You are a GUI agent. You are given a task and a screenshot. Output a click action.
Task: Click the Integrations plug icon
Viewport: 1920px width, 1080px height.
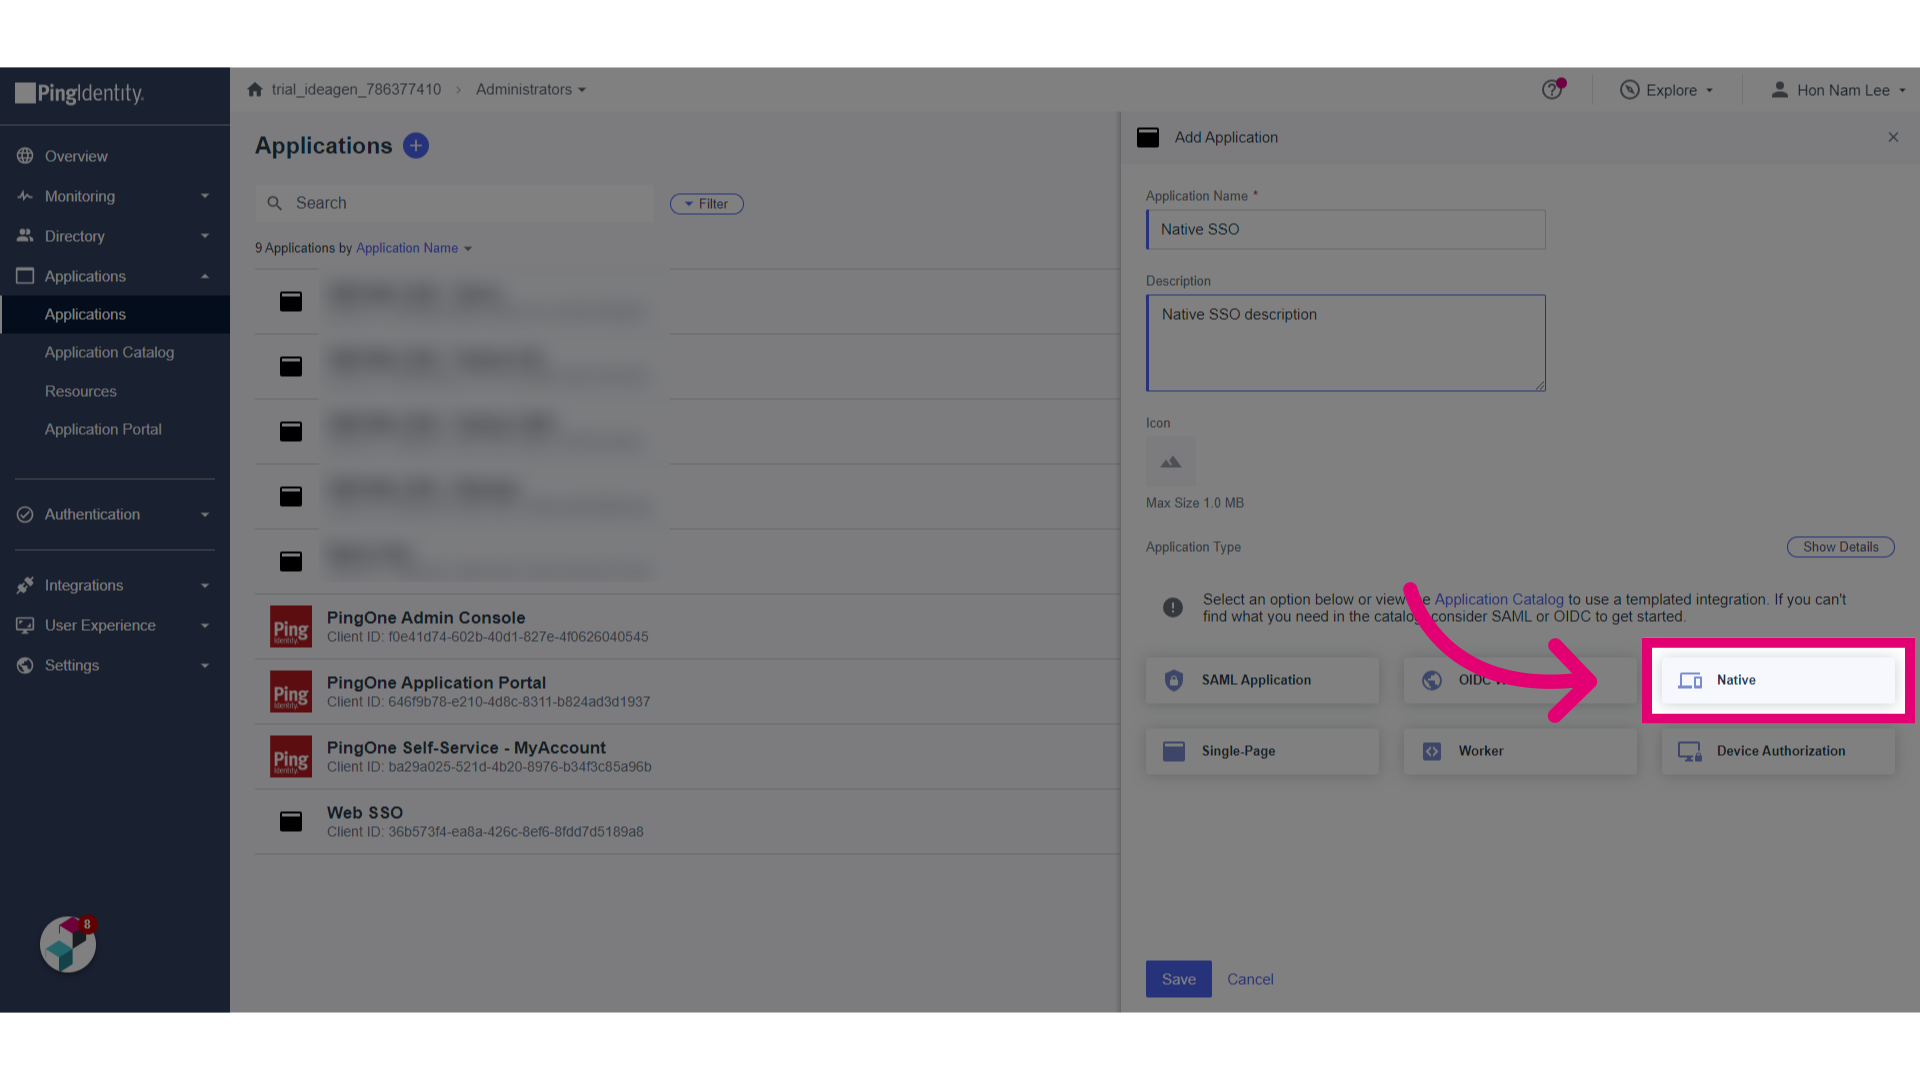tap(25, 585)
